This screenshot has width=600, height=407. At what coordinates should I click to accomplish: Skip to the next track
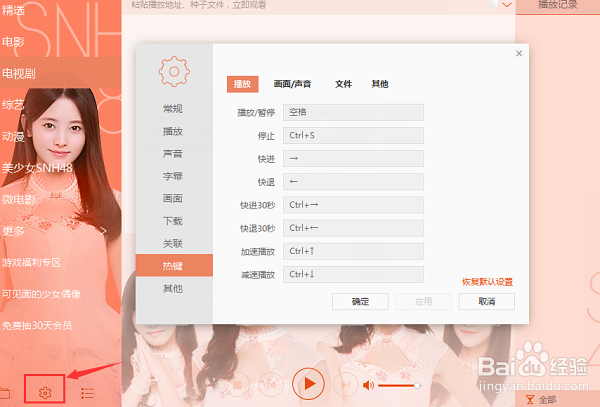click(x=345, y=384)
